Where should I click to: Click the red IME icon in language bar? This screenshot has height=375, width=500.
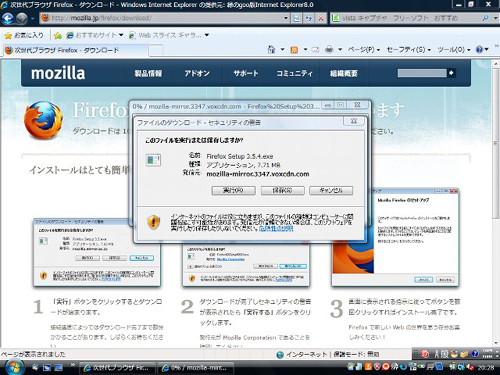point(424,354)
